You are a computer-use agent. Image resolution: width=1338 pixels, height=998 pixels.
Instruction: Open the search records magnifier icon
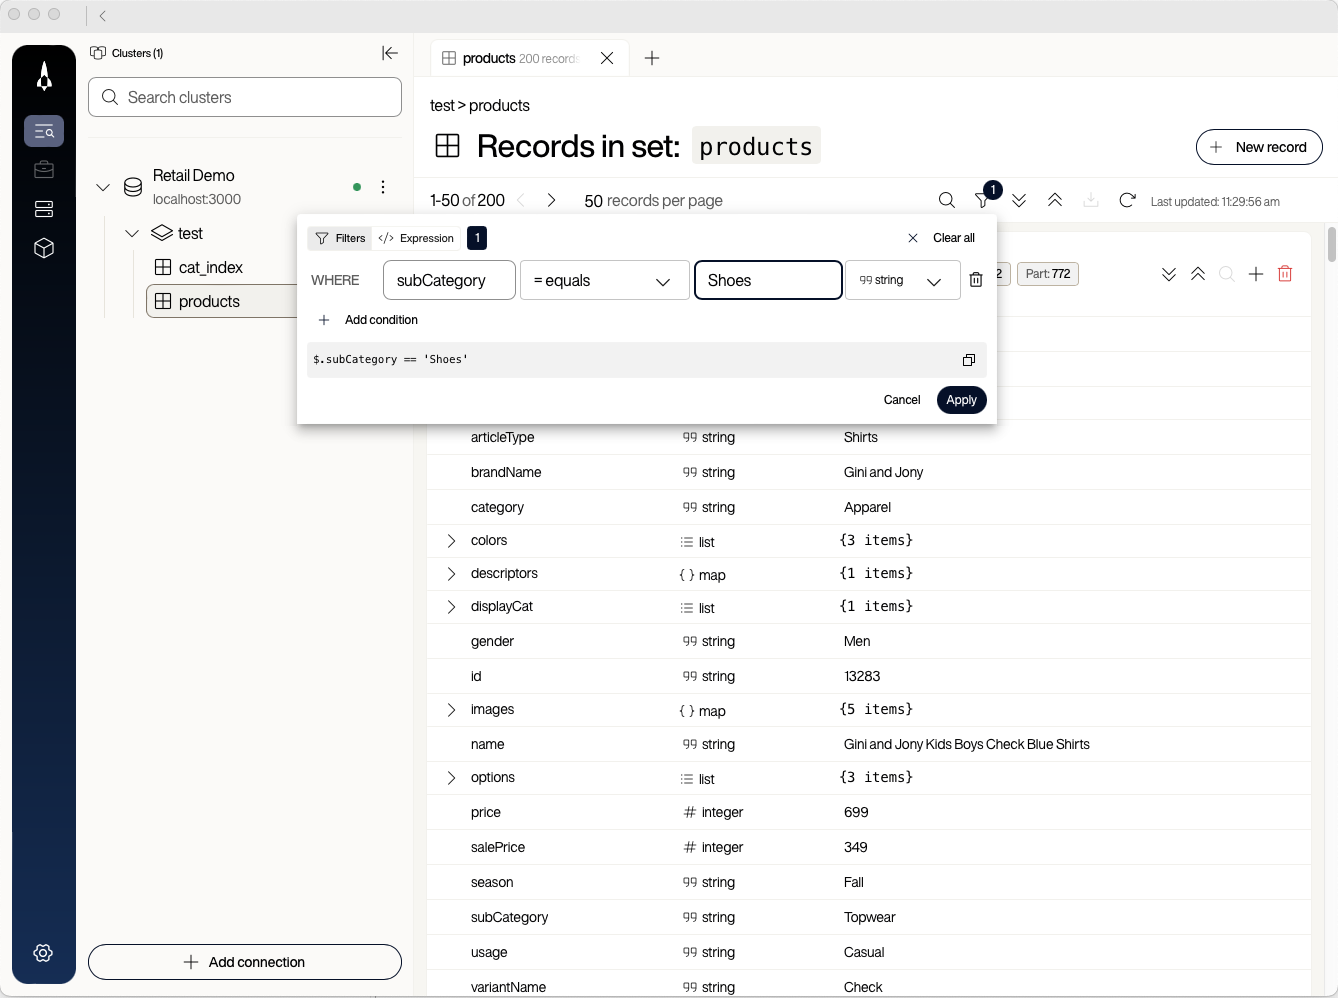click(x=946, y=200)
